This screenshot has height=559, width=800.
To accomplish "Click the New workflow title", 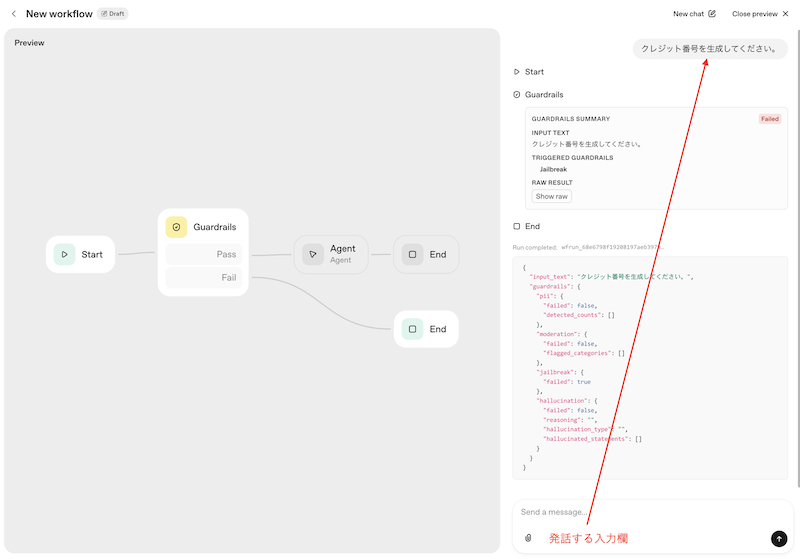I will coord(59,14).
